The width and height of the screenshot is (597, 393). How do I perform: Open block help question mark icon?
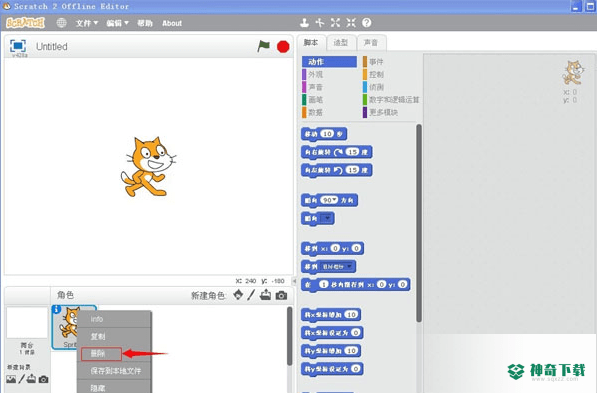(x=367, y=23)
